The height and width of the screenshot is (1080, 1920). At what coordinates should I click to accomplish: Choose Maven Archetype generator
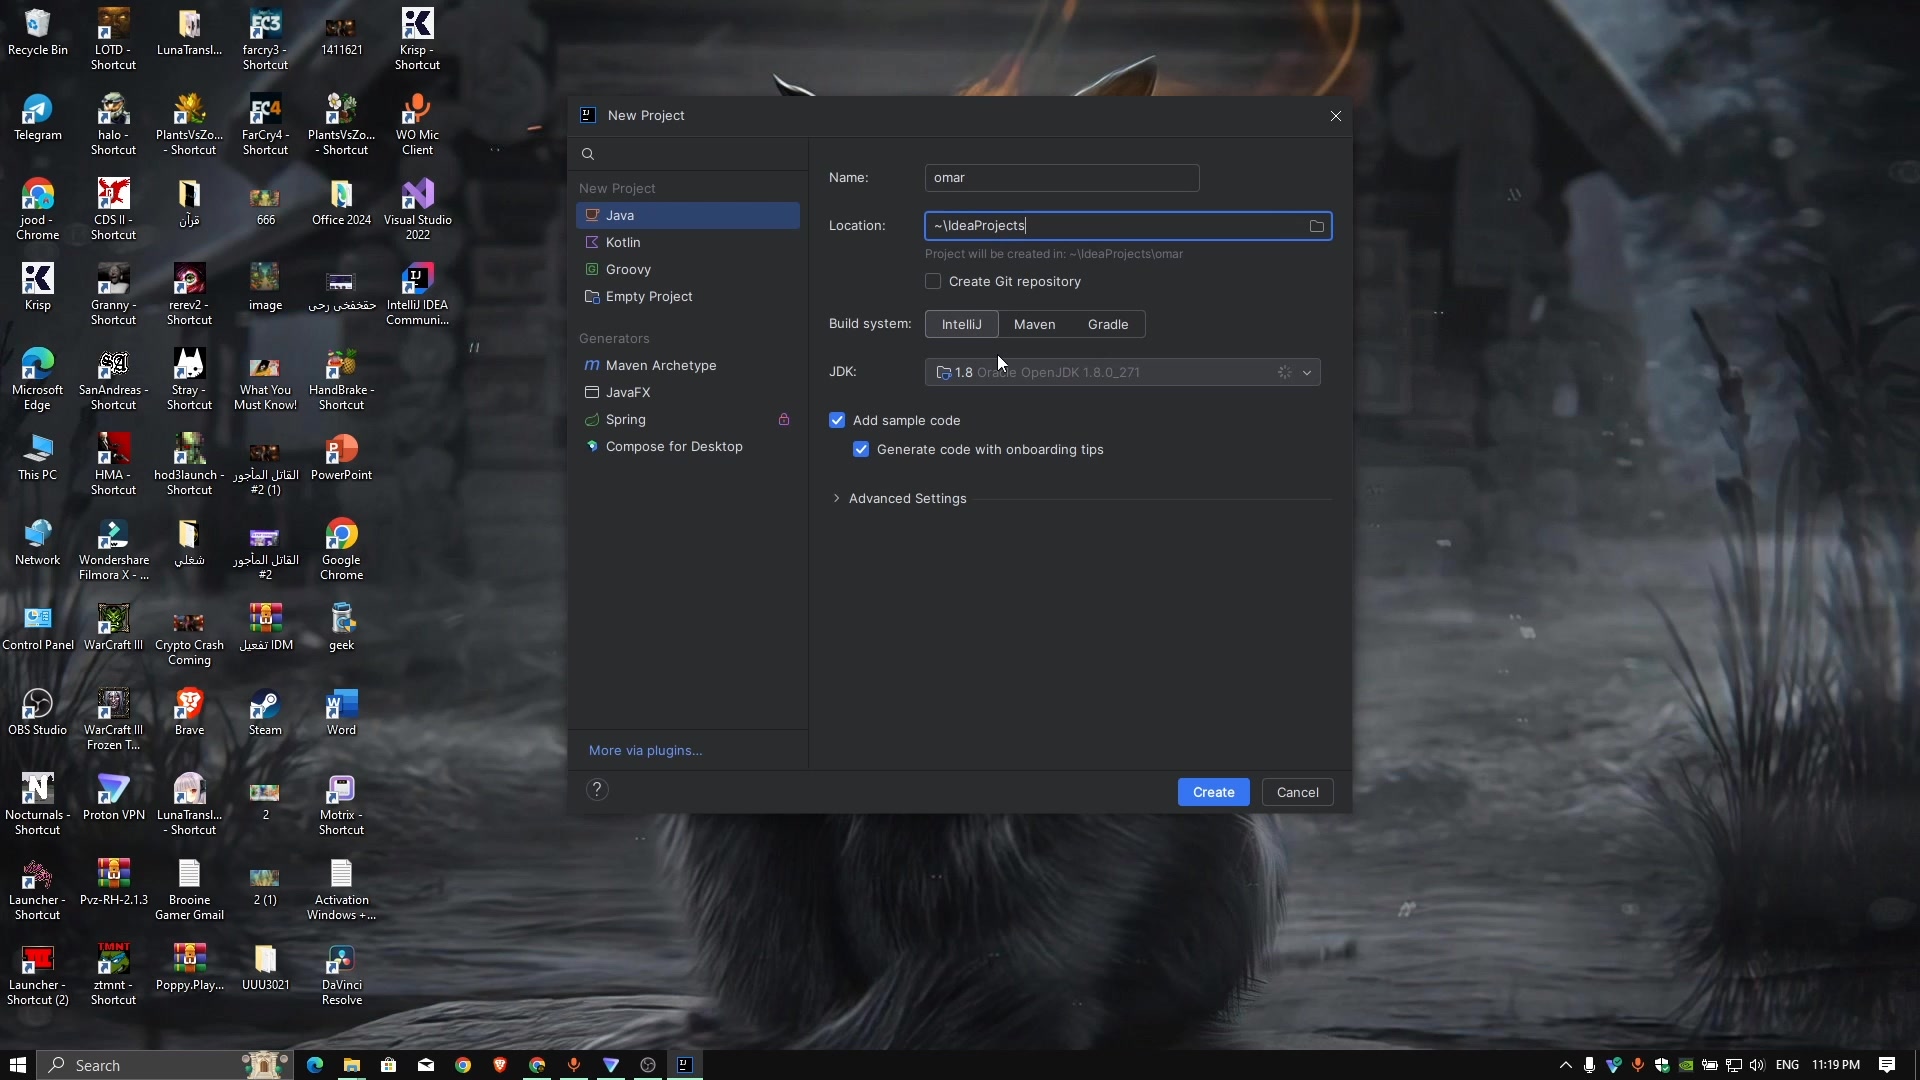[687, 365]
